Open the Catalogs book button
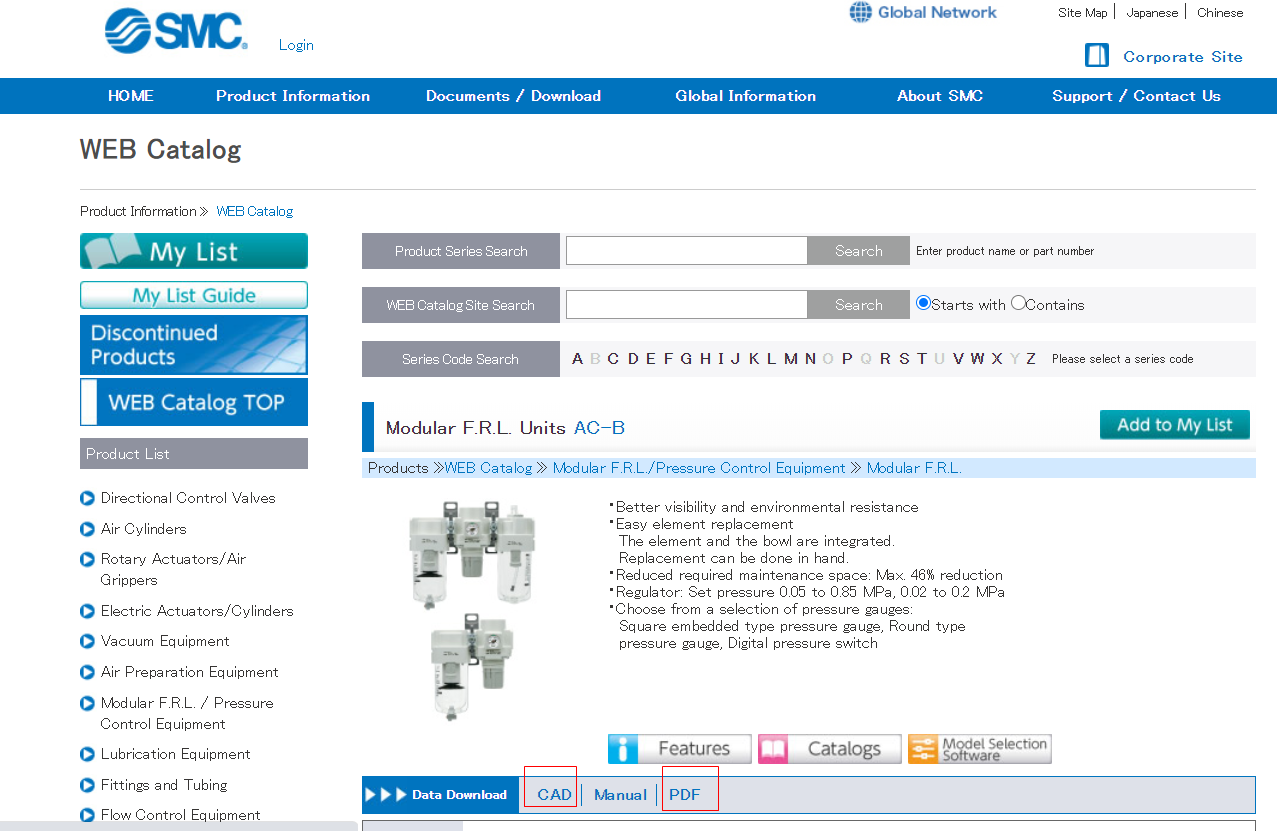 (x=830, y=748)
